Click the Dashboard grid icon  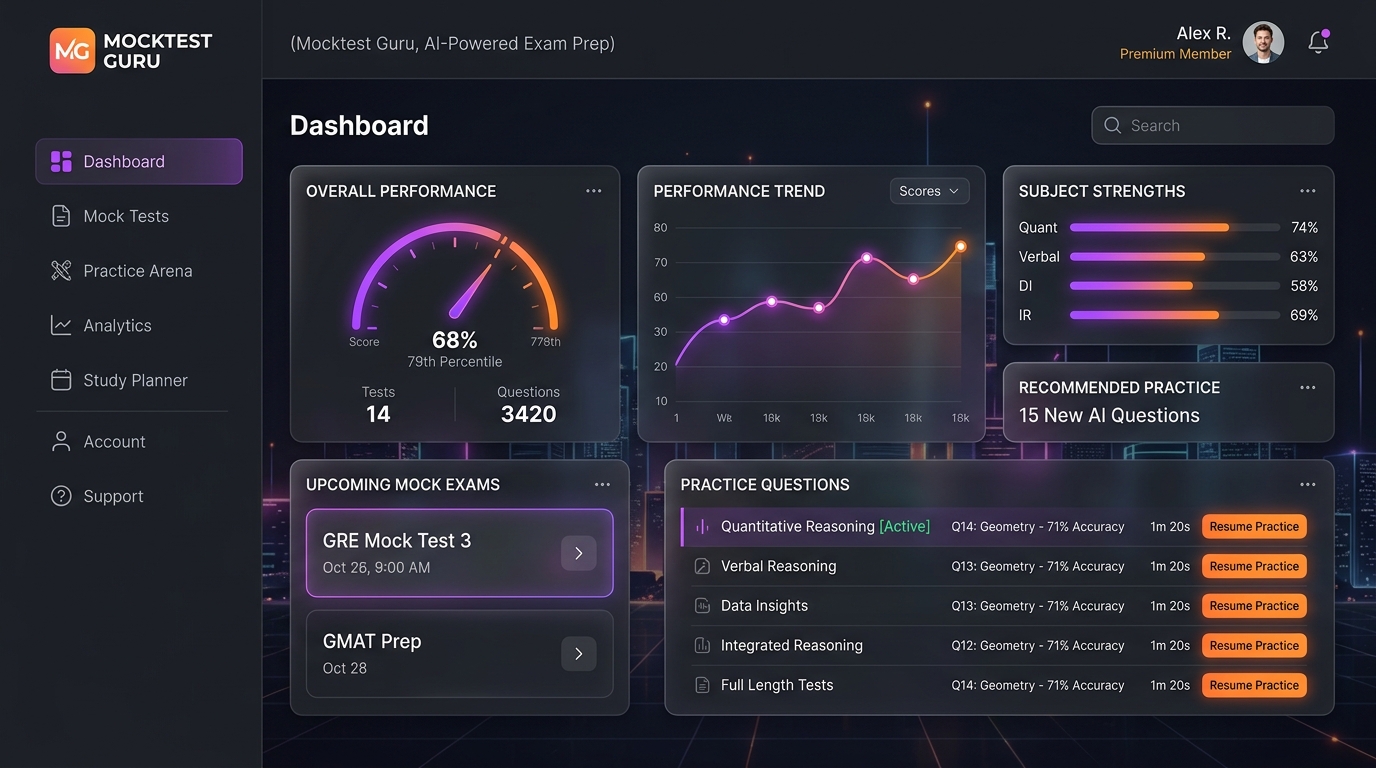point(61,162)
